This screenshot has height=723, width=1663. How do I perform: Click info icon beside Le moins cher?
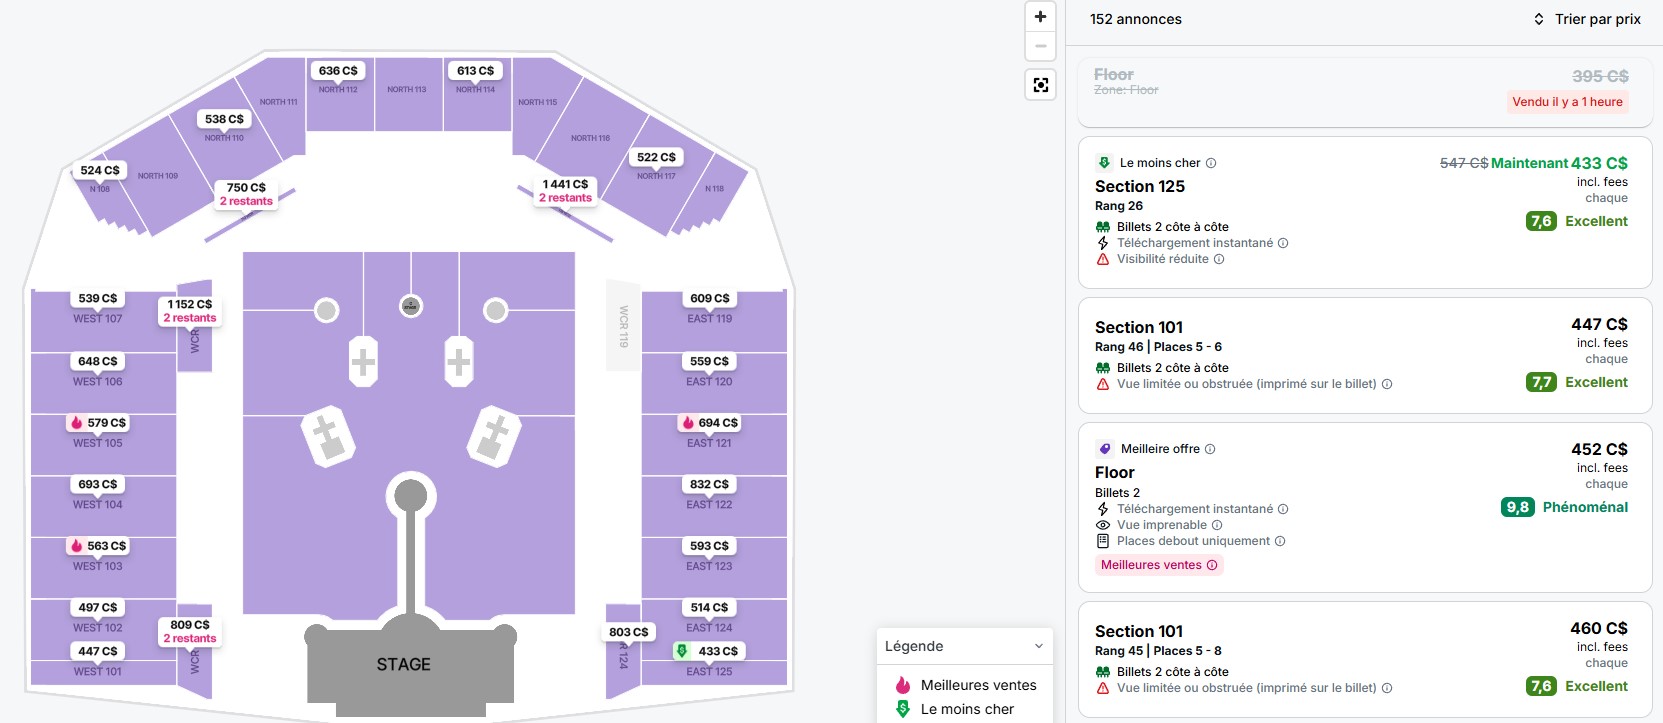(1211, 163)
